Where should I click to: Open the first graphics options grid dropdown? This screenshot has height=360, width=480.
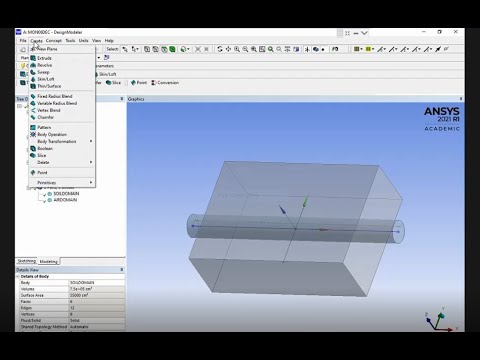tap(358, 49)
